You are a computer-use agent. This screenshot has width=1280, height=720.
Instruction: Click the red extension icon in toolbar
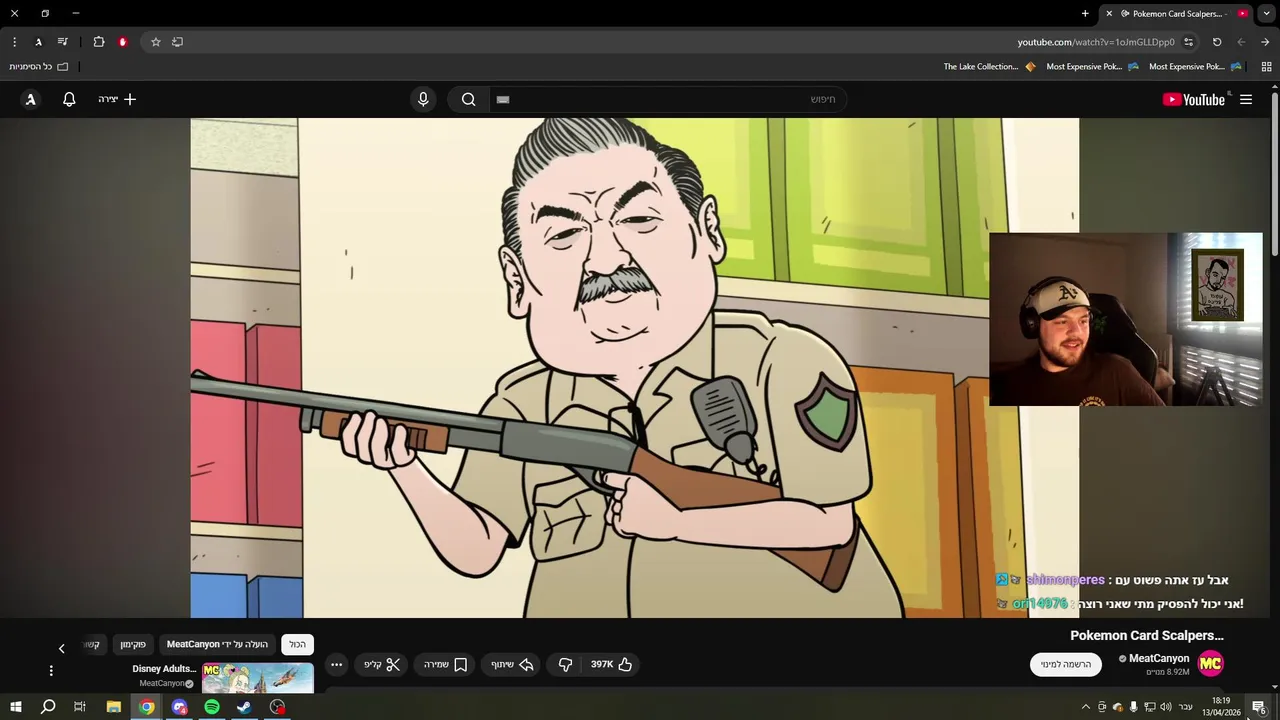tap(123, 42)
